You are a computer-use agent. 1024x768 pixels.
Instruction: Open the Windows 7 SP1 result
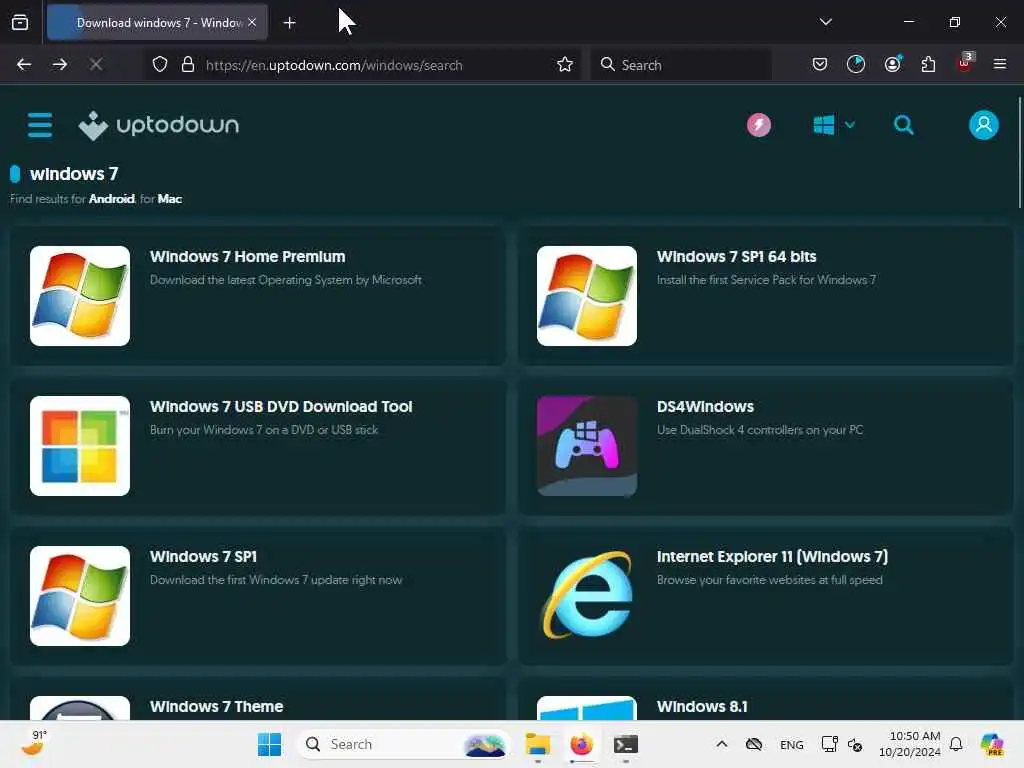258,596
